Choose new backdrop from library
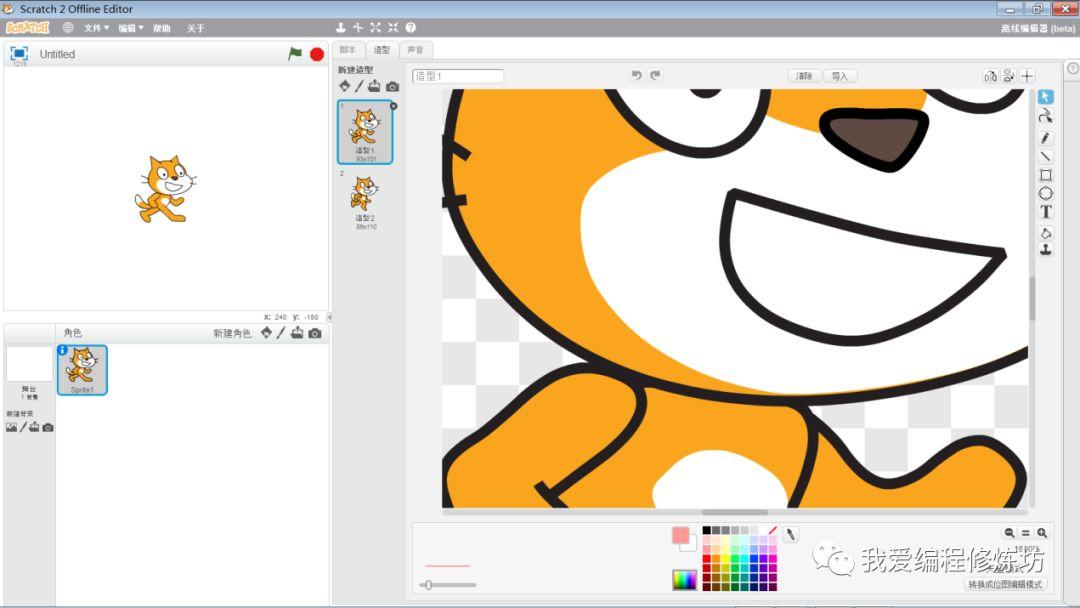 click(11, 427)
